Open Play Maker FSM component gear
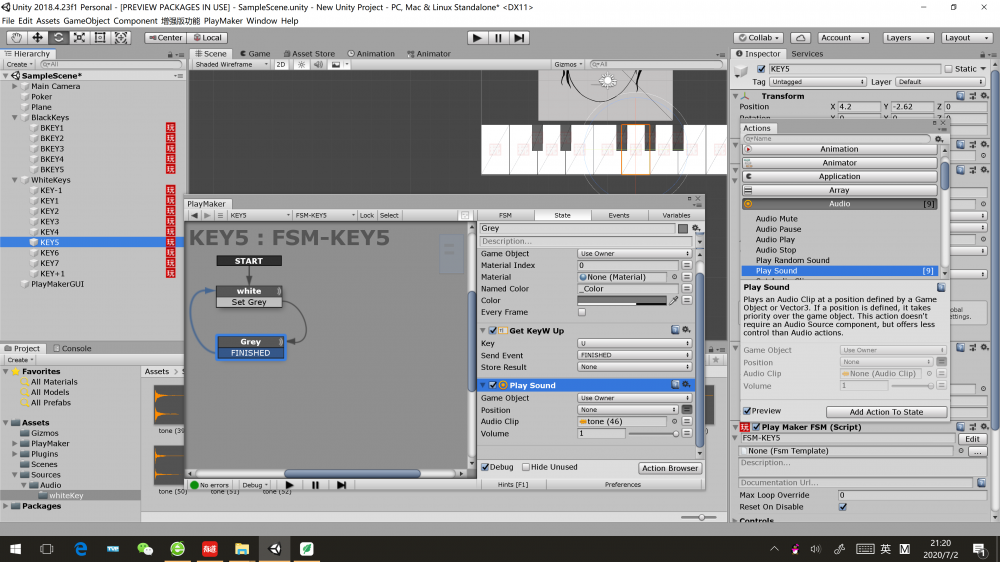Viewport: 1000px width, 562px height. point(983,427)
